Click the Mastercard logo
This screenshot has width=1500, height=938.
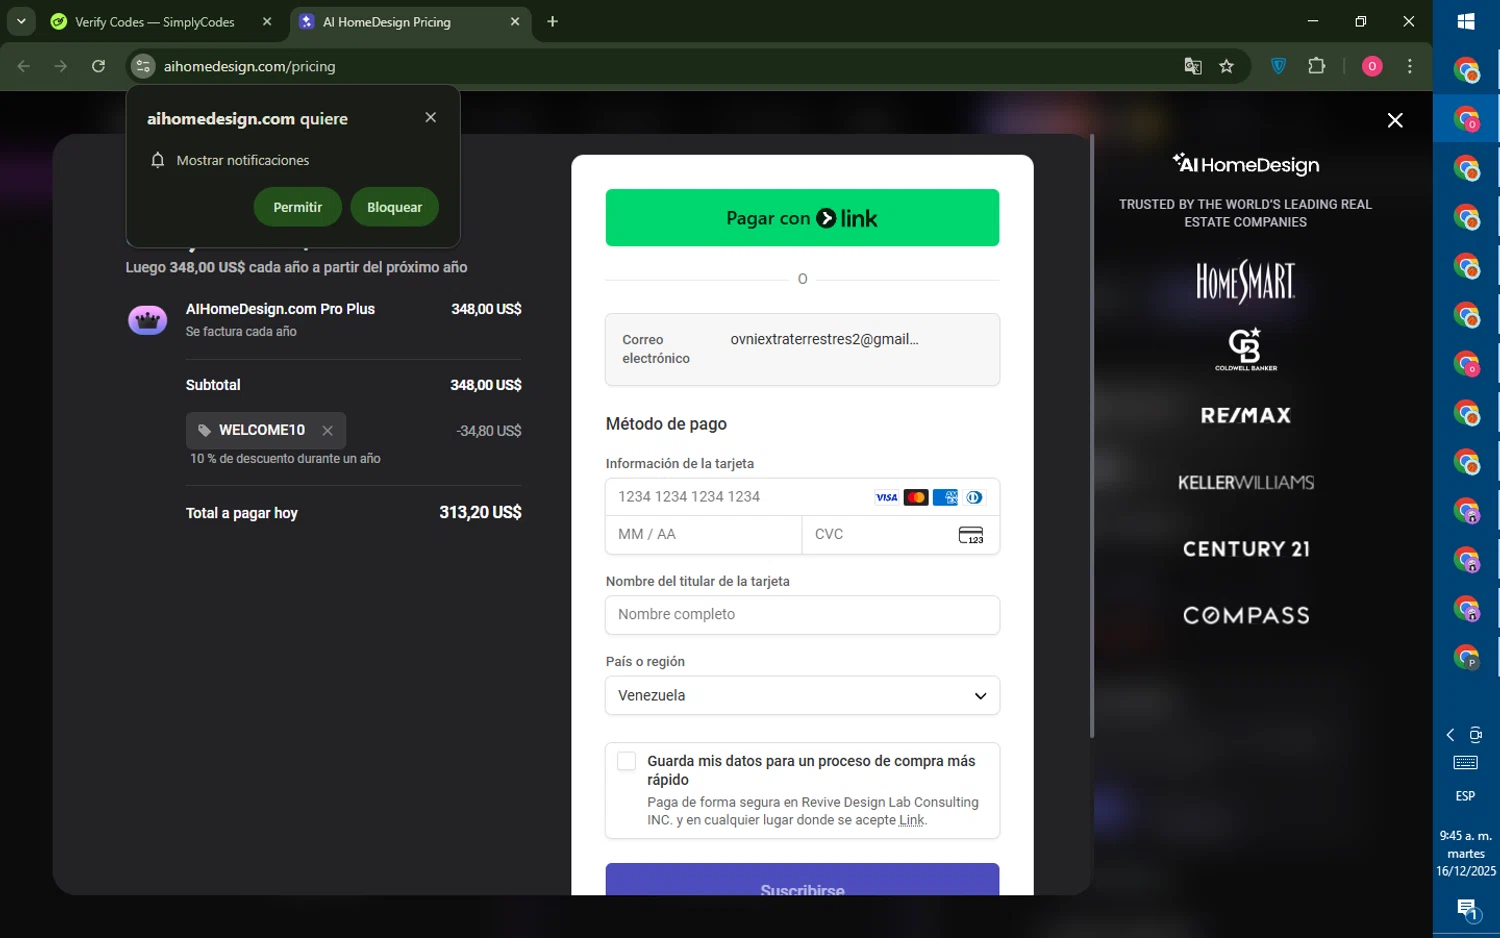tap(916, 497)
